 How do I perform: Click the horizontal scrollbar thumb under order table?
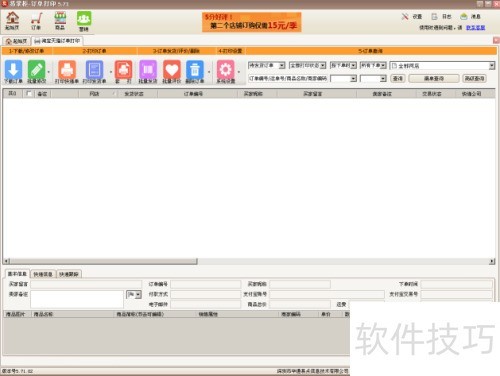click(103, 261)
